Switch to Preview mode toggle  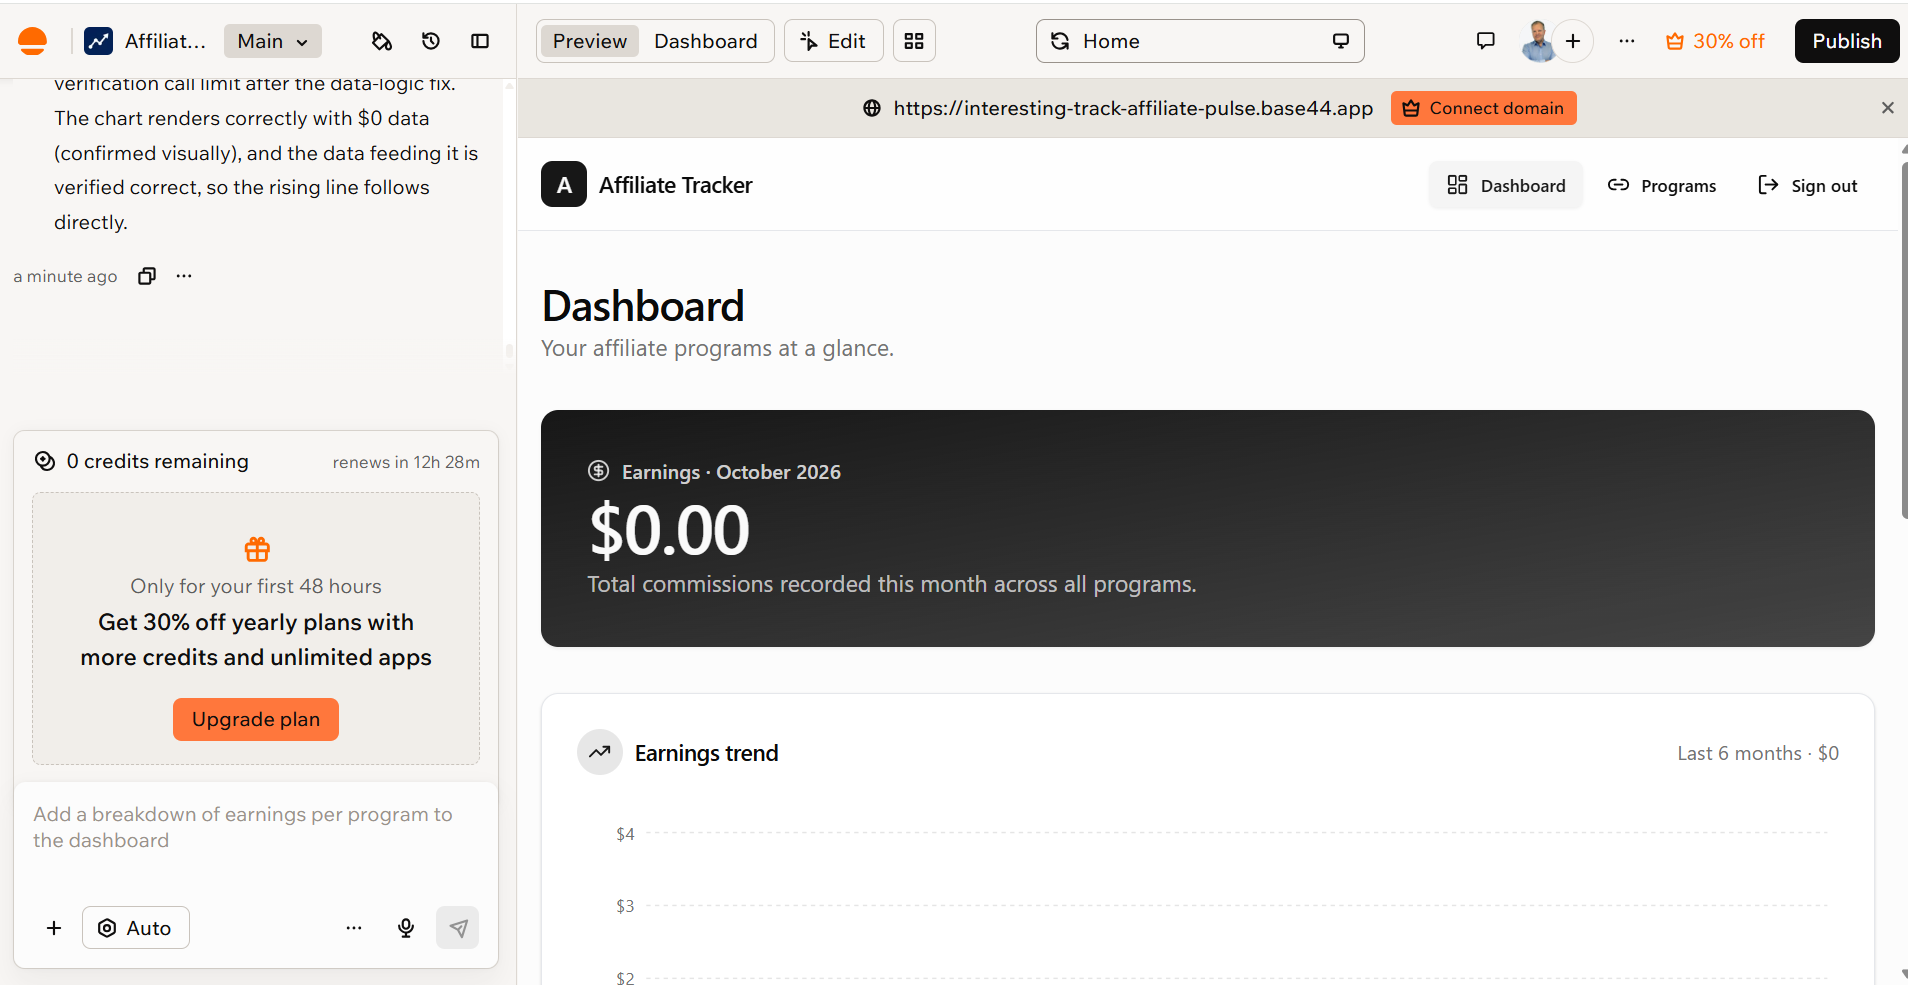(x=590, y=41)
